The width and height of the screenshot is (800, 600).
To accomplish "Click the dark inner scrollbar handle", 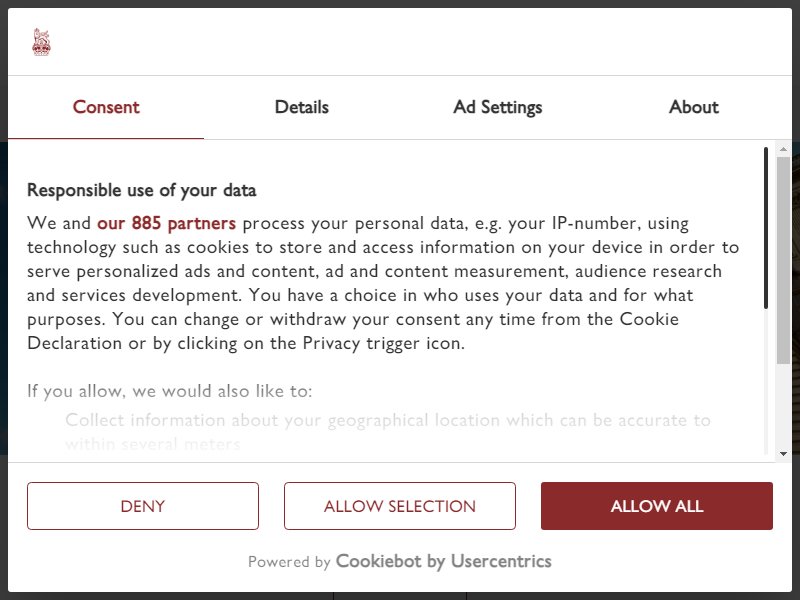I will [x=766, y=228].
